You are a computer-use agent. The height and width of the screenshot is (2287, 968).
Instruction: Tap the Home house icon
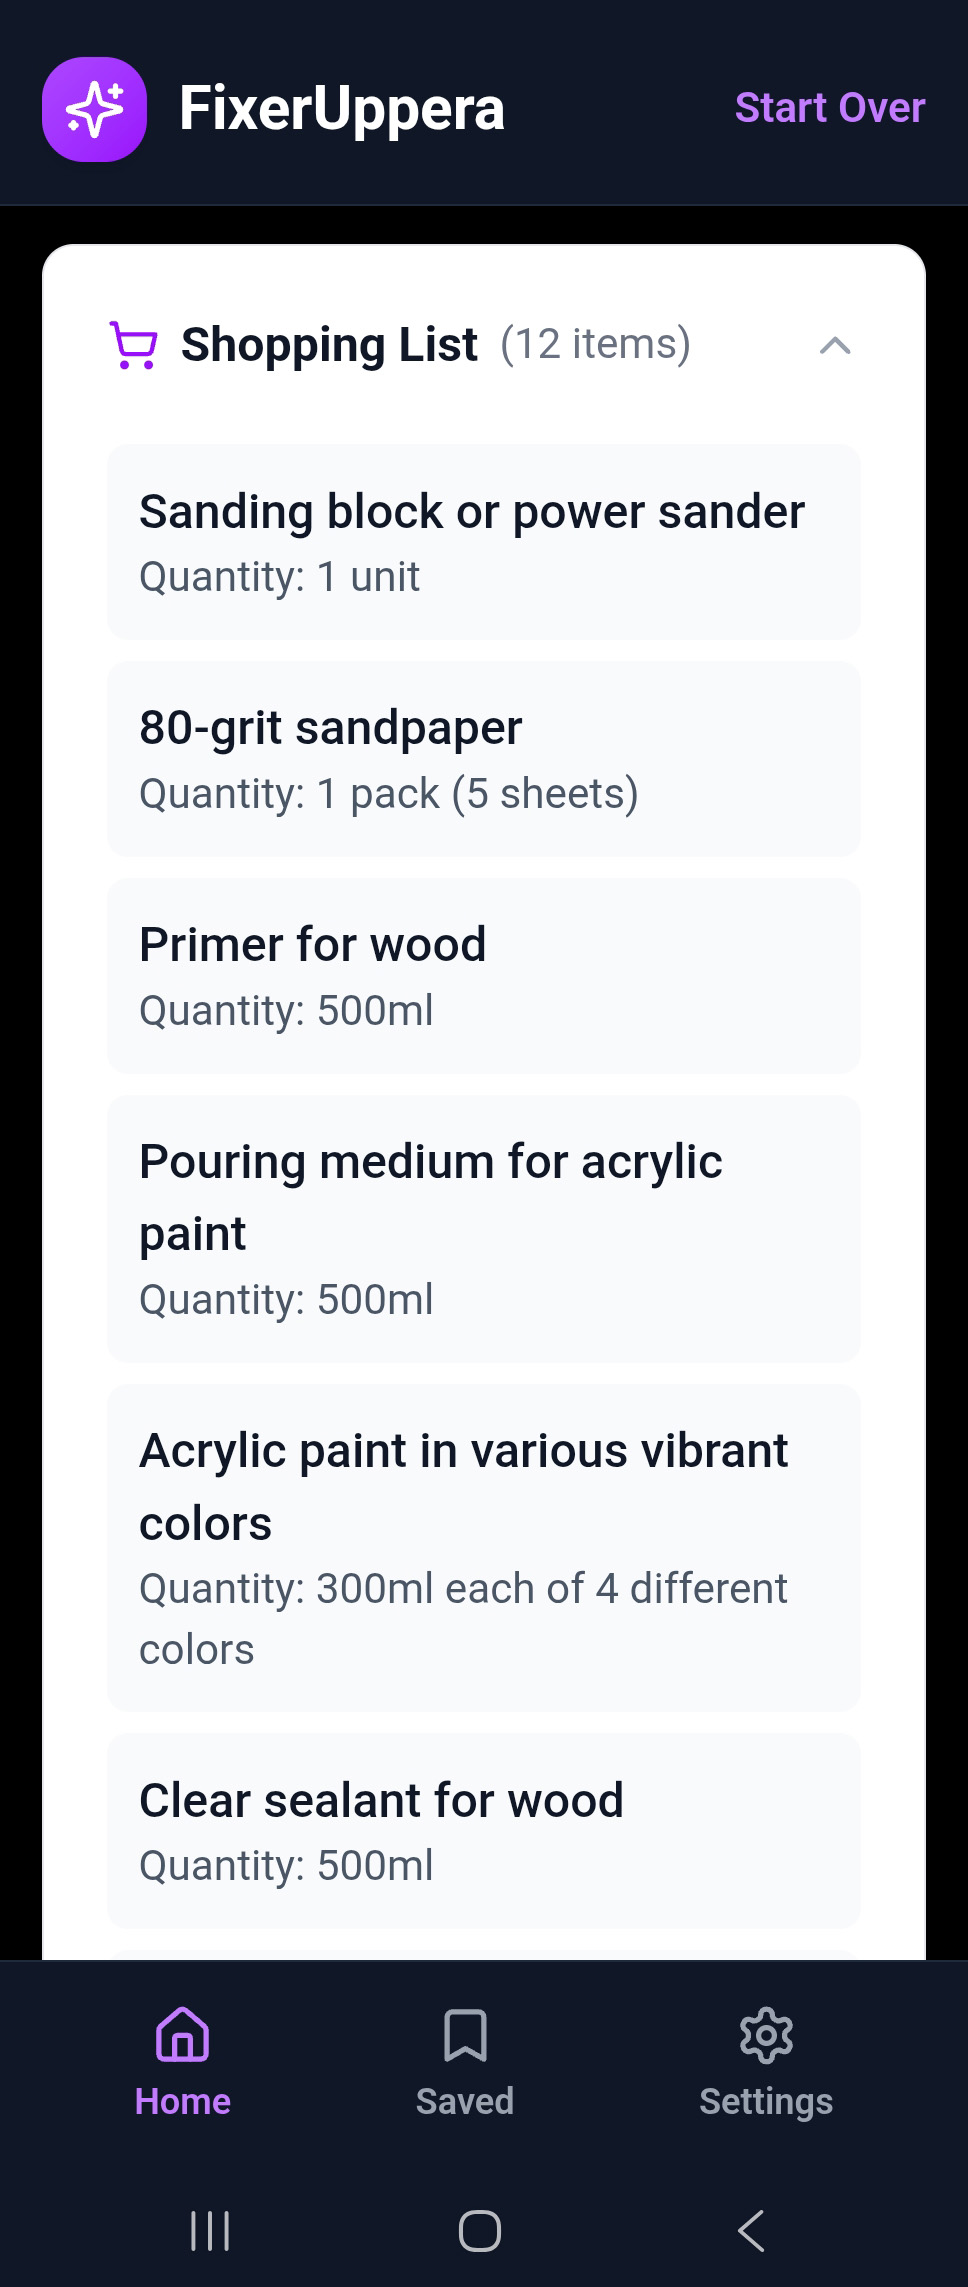[x=182, y=2034]
